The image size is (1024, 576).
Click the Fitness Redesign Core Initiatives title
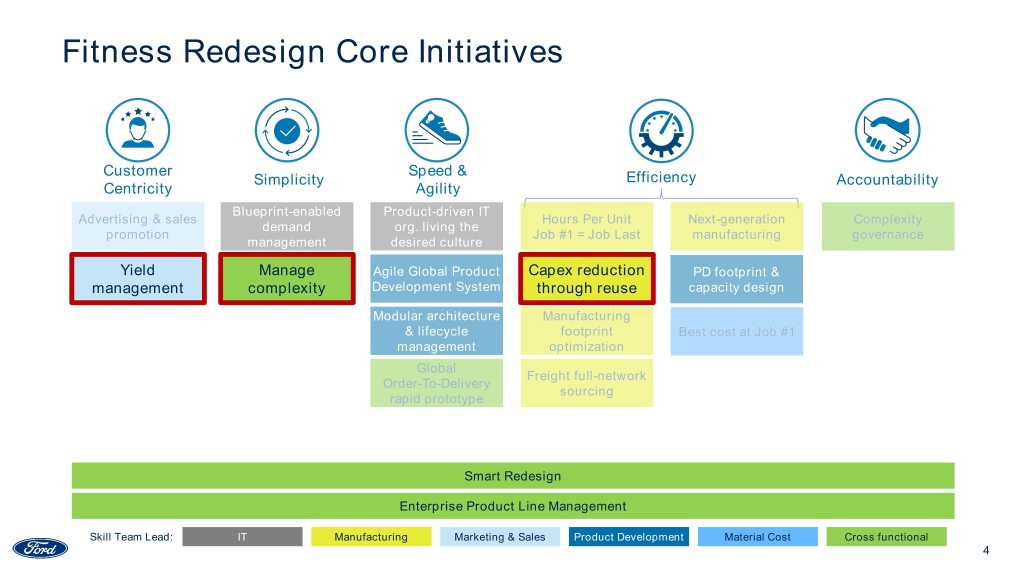click(x=312, y=51)
